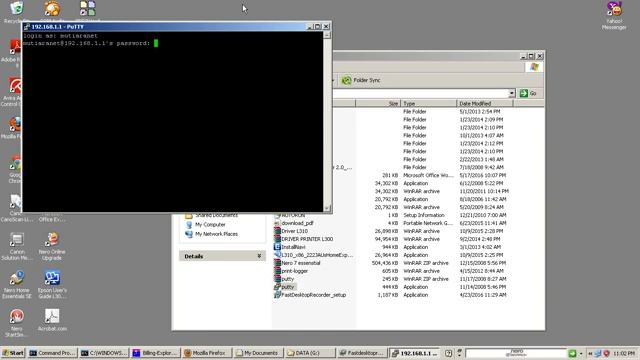
Task: Click the network tray icon
Action: click(x=598, y=353)
